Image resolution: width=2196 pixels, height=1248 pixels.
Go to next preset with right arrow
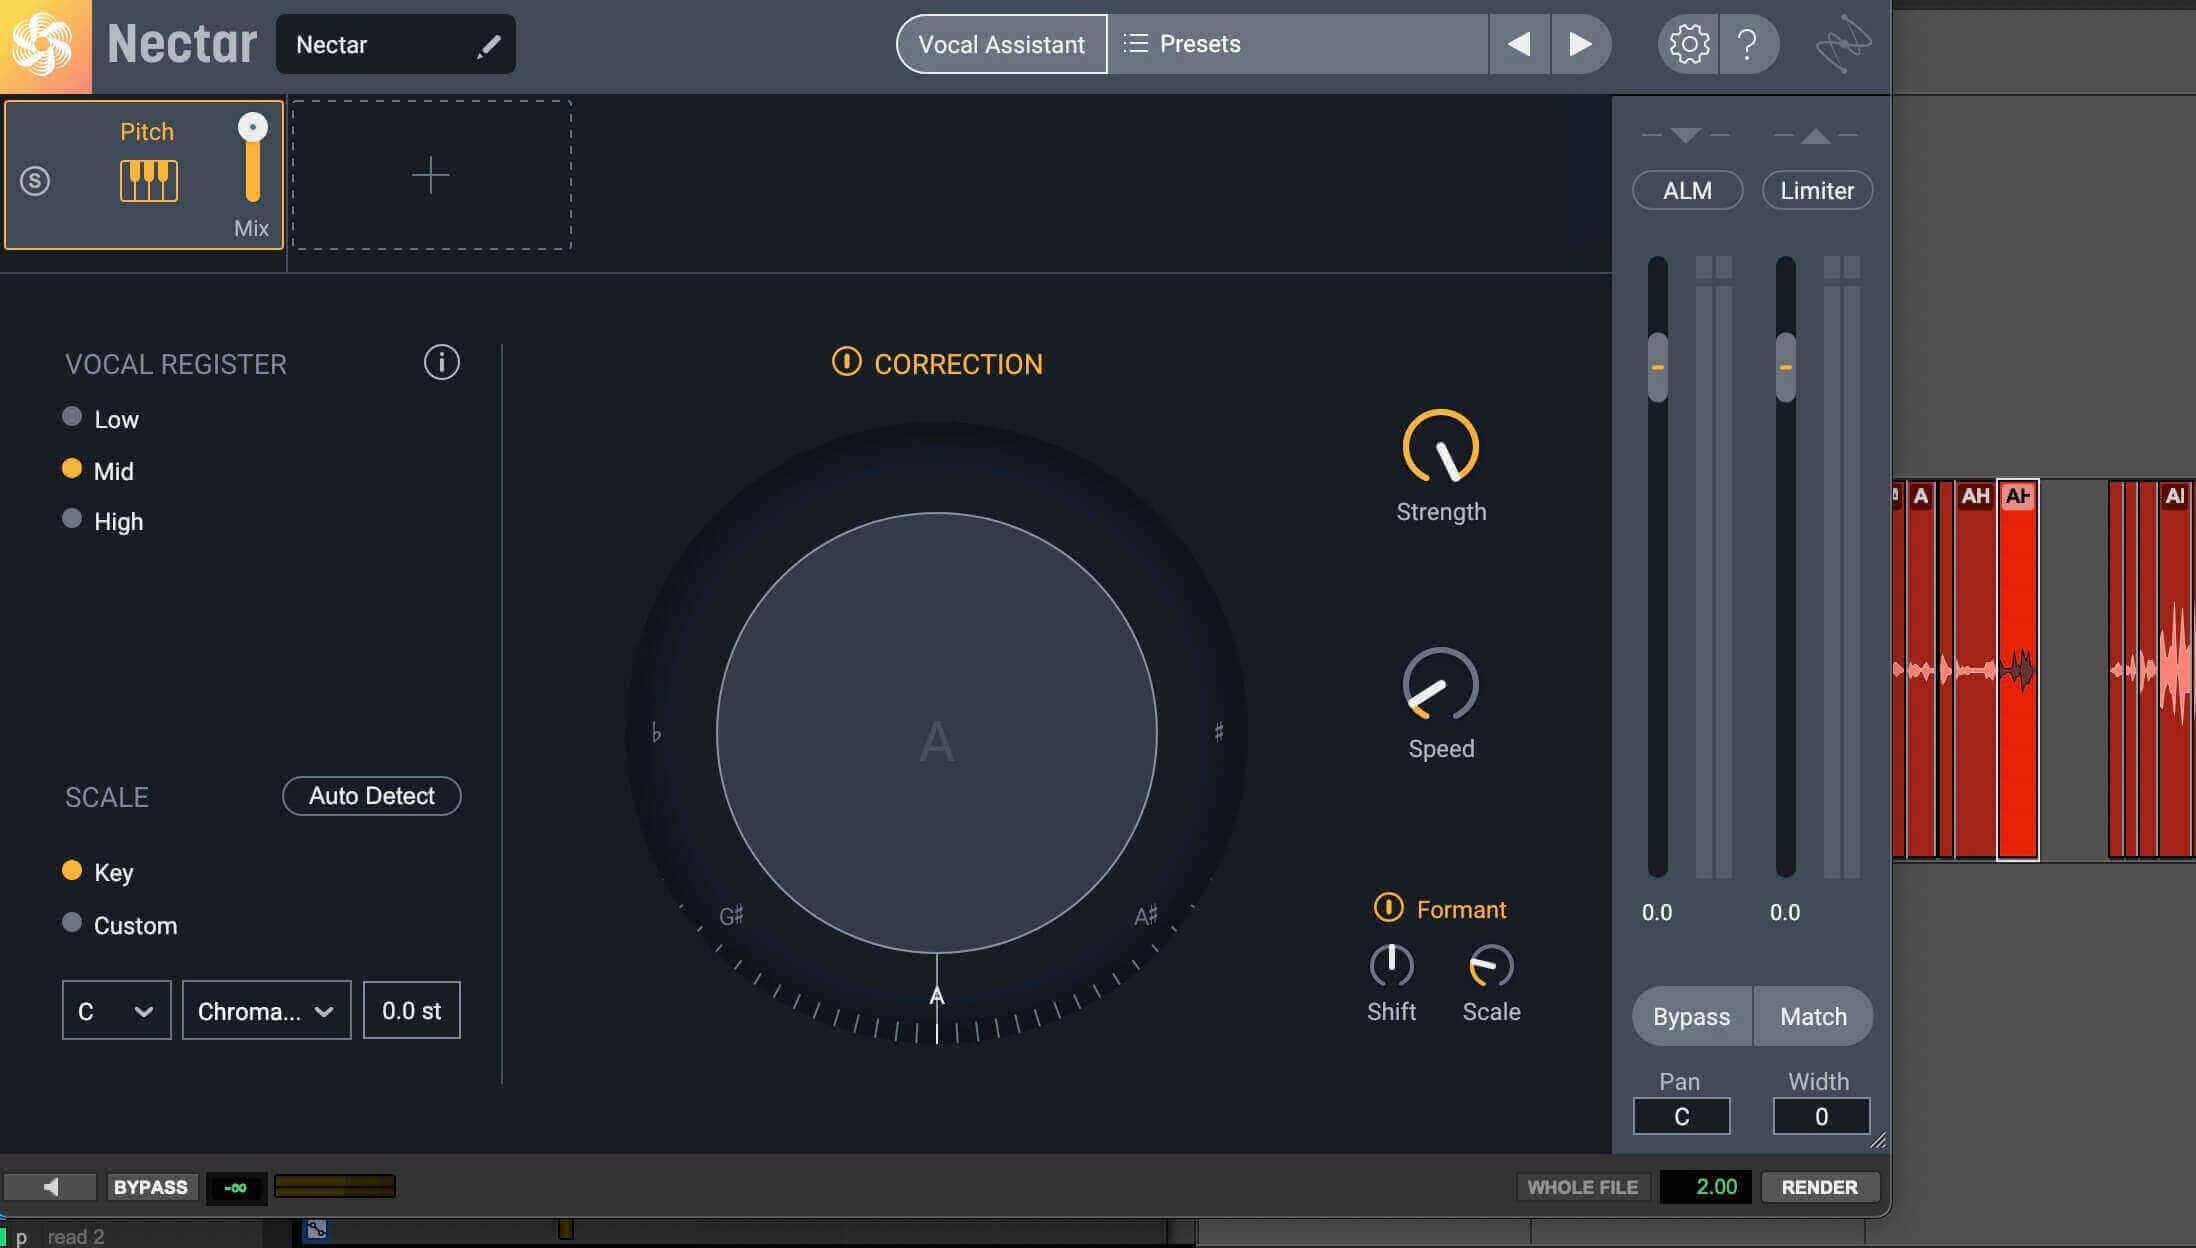click(1580, 44)
